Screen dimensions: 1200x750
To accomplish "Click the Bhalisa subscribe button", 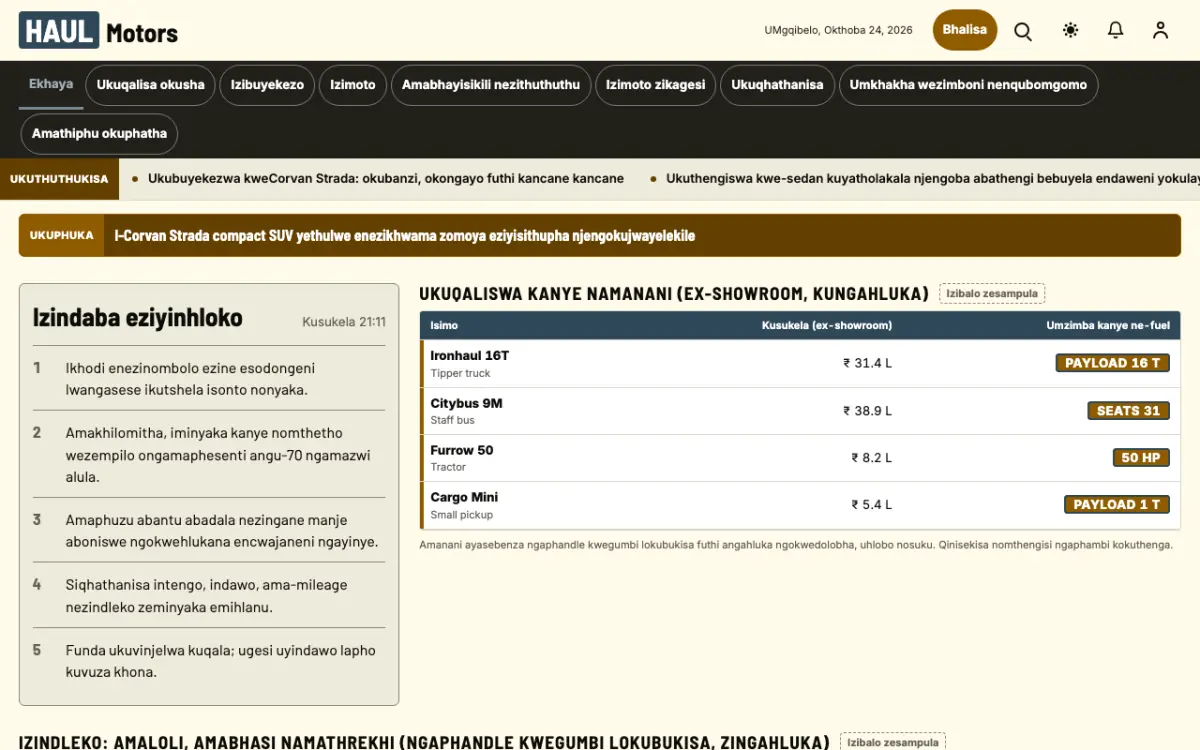I will tap(965, 30).
